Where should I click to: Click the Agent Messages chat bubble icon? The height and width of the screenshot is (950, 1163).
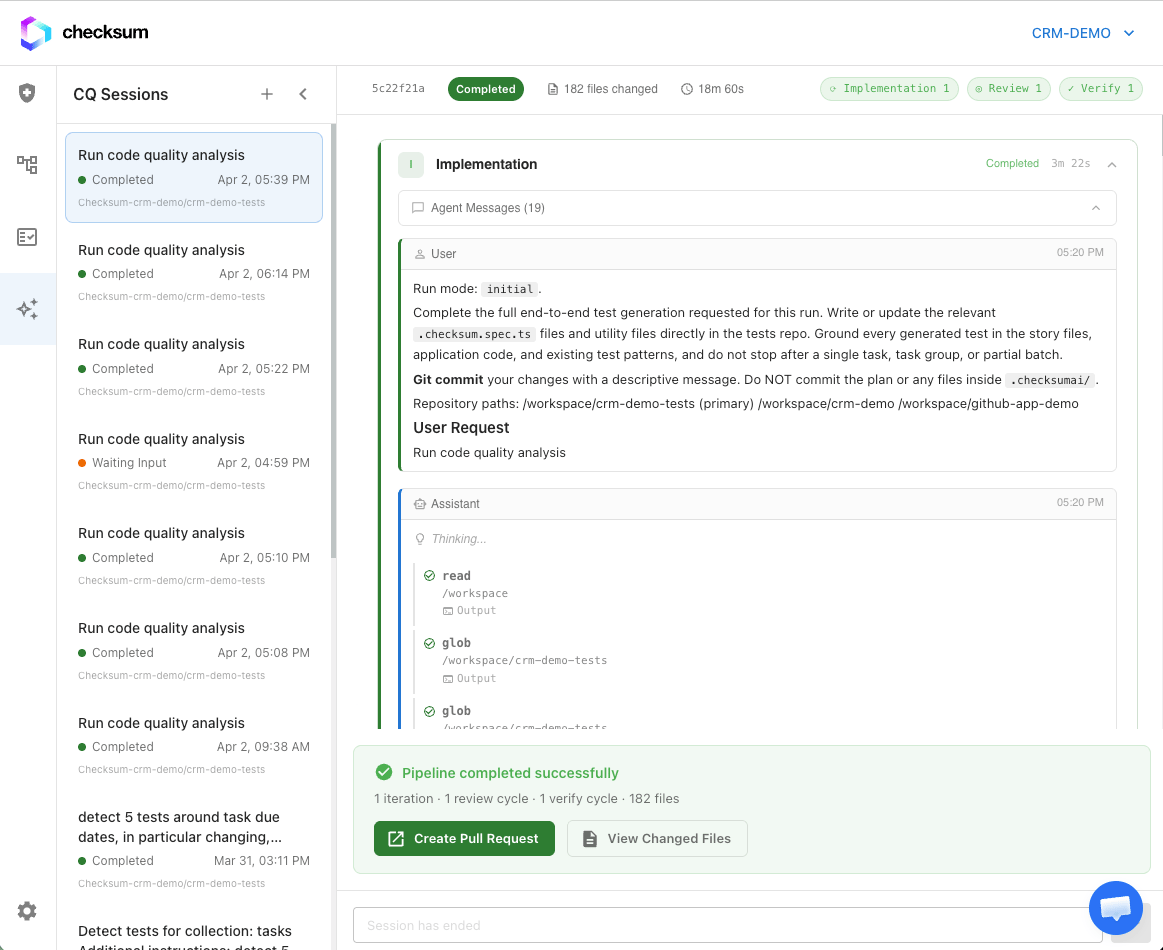tap(418, 208)
